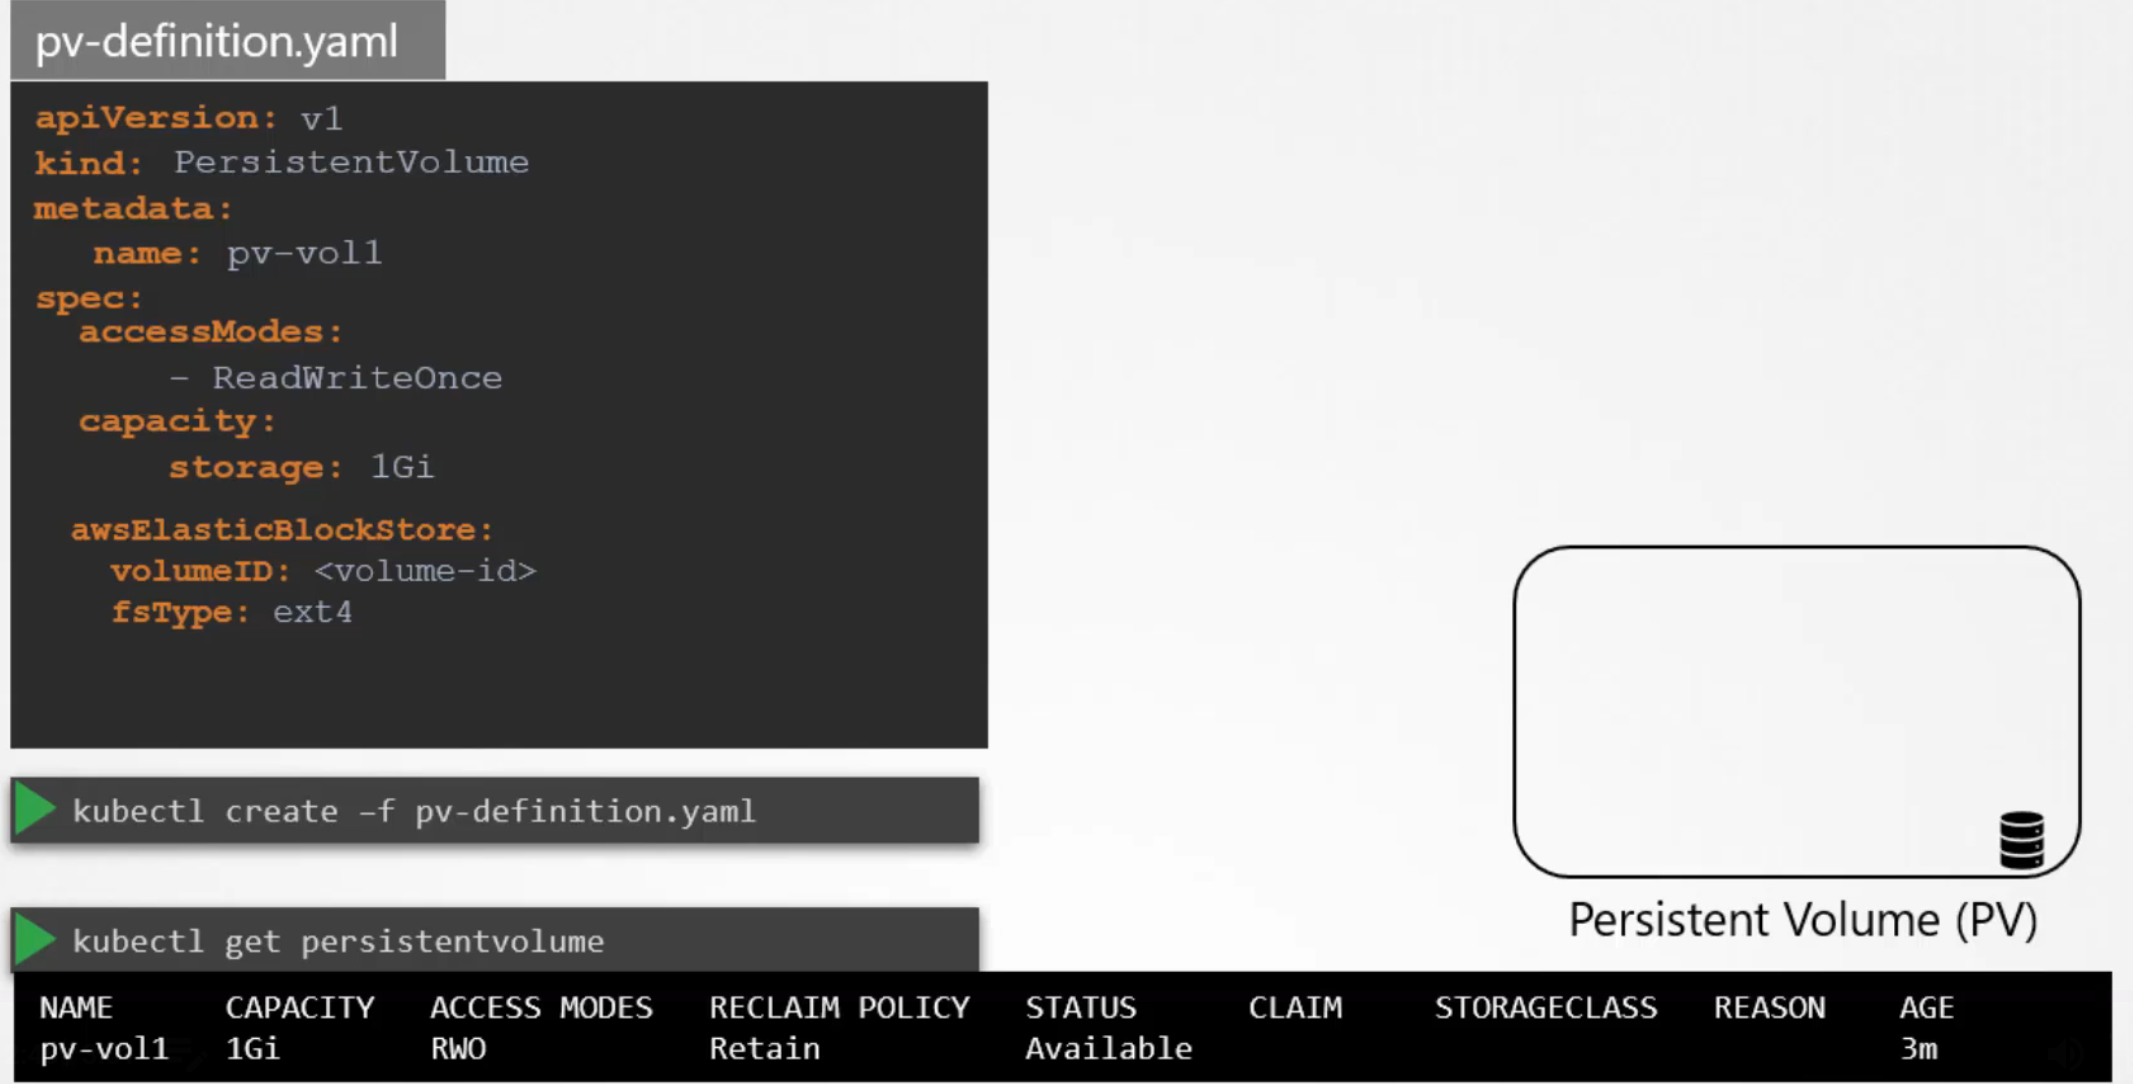Viewport: 2133px width, 1084px height.
Task: Click the 'Available' status cell
Action: click(x=1109, y=1048)
